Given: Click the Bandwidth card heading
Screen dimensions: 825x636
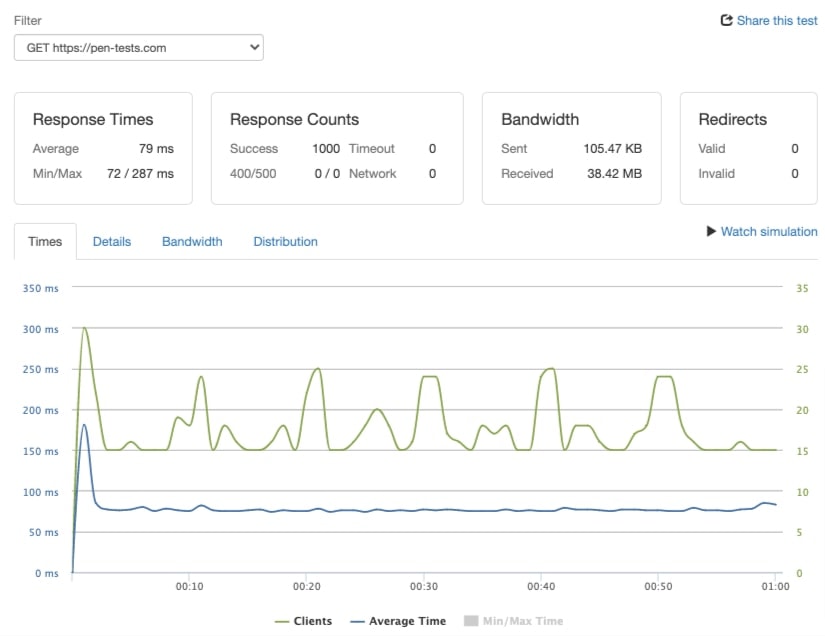Looking at the screenshot, I should [x=540, y=119].
